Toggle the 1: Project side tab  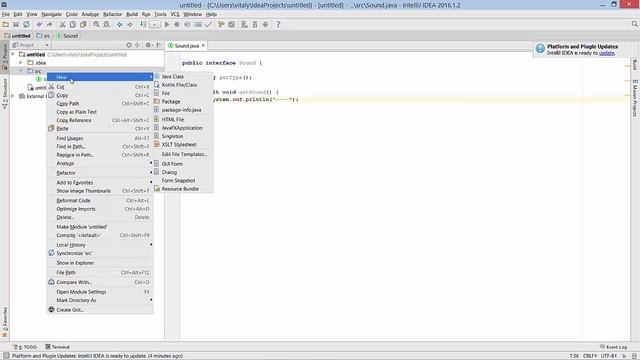4,56
